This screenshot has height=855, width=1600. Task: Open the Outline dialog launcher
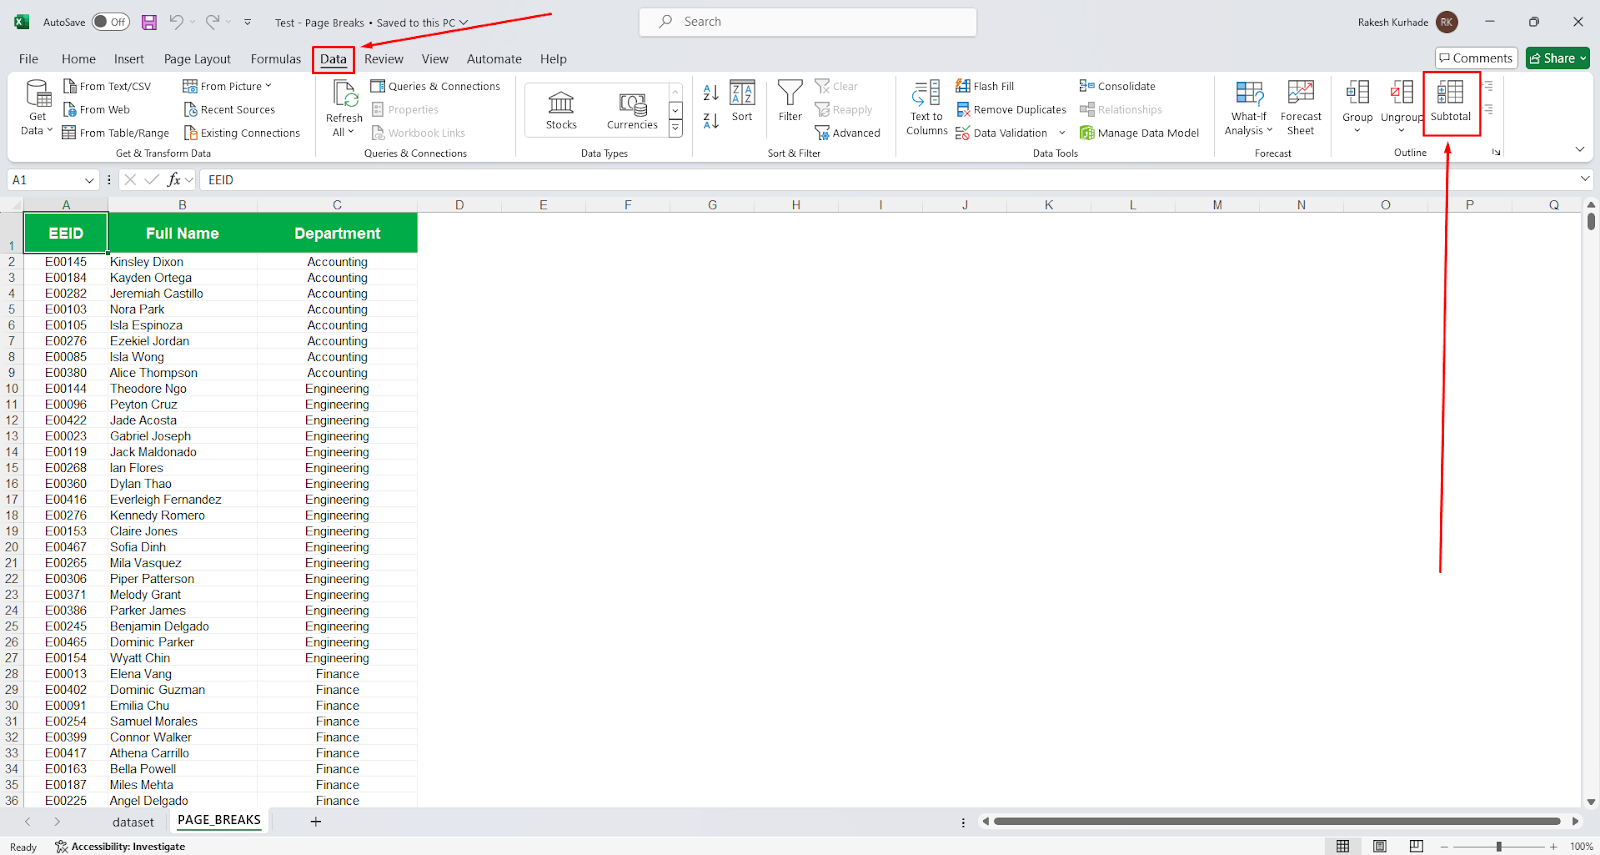point(1497,152)
